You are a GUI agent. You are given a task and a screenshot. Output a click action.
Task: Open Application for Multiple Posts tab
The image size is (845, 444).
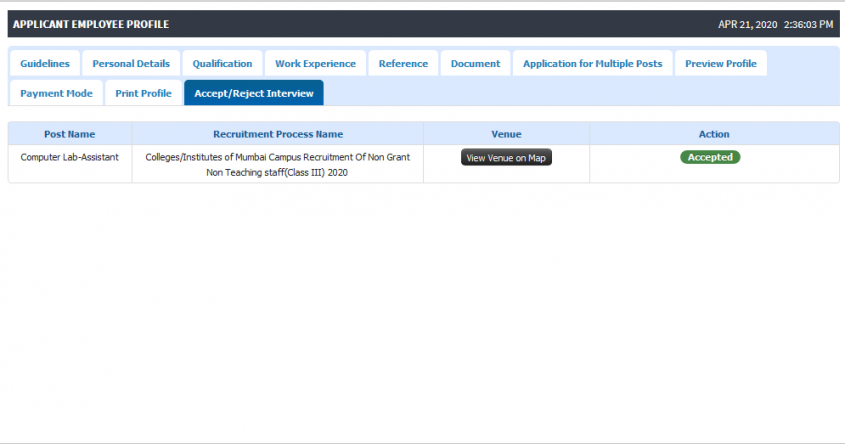point(593,63)
